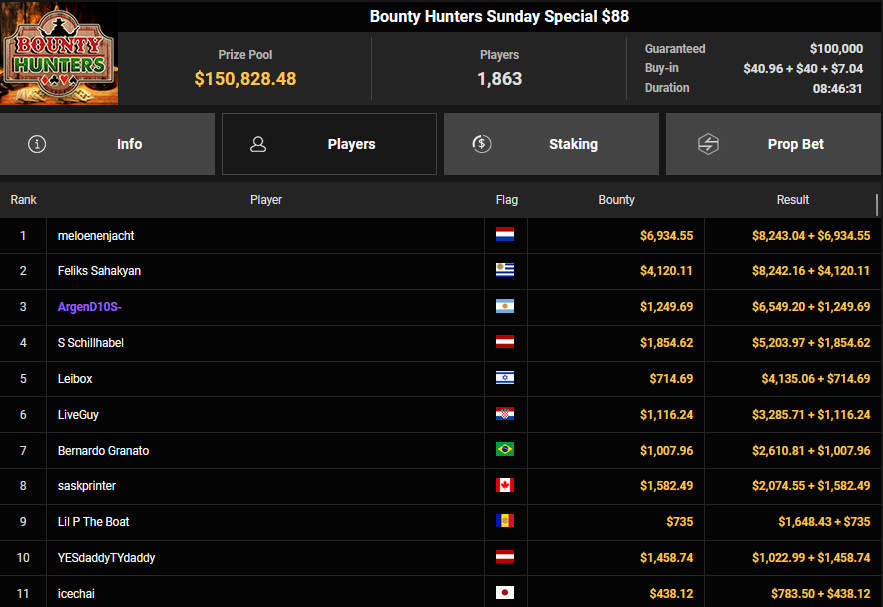Viewport: 883px width, 607px height.
Task: Click the Canada flag beside saskprinter
Action: pos(505,486)
